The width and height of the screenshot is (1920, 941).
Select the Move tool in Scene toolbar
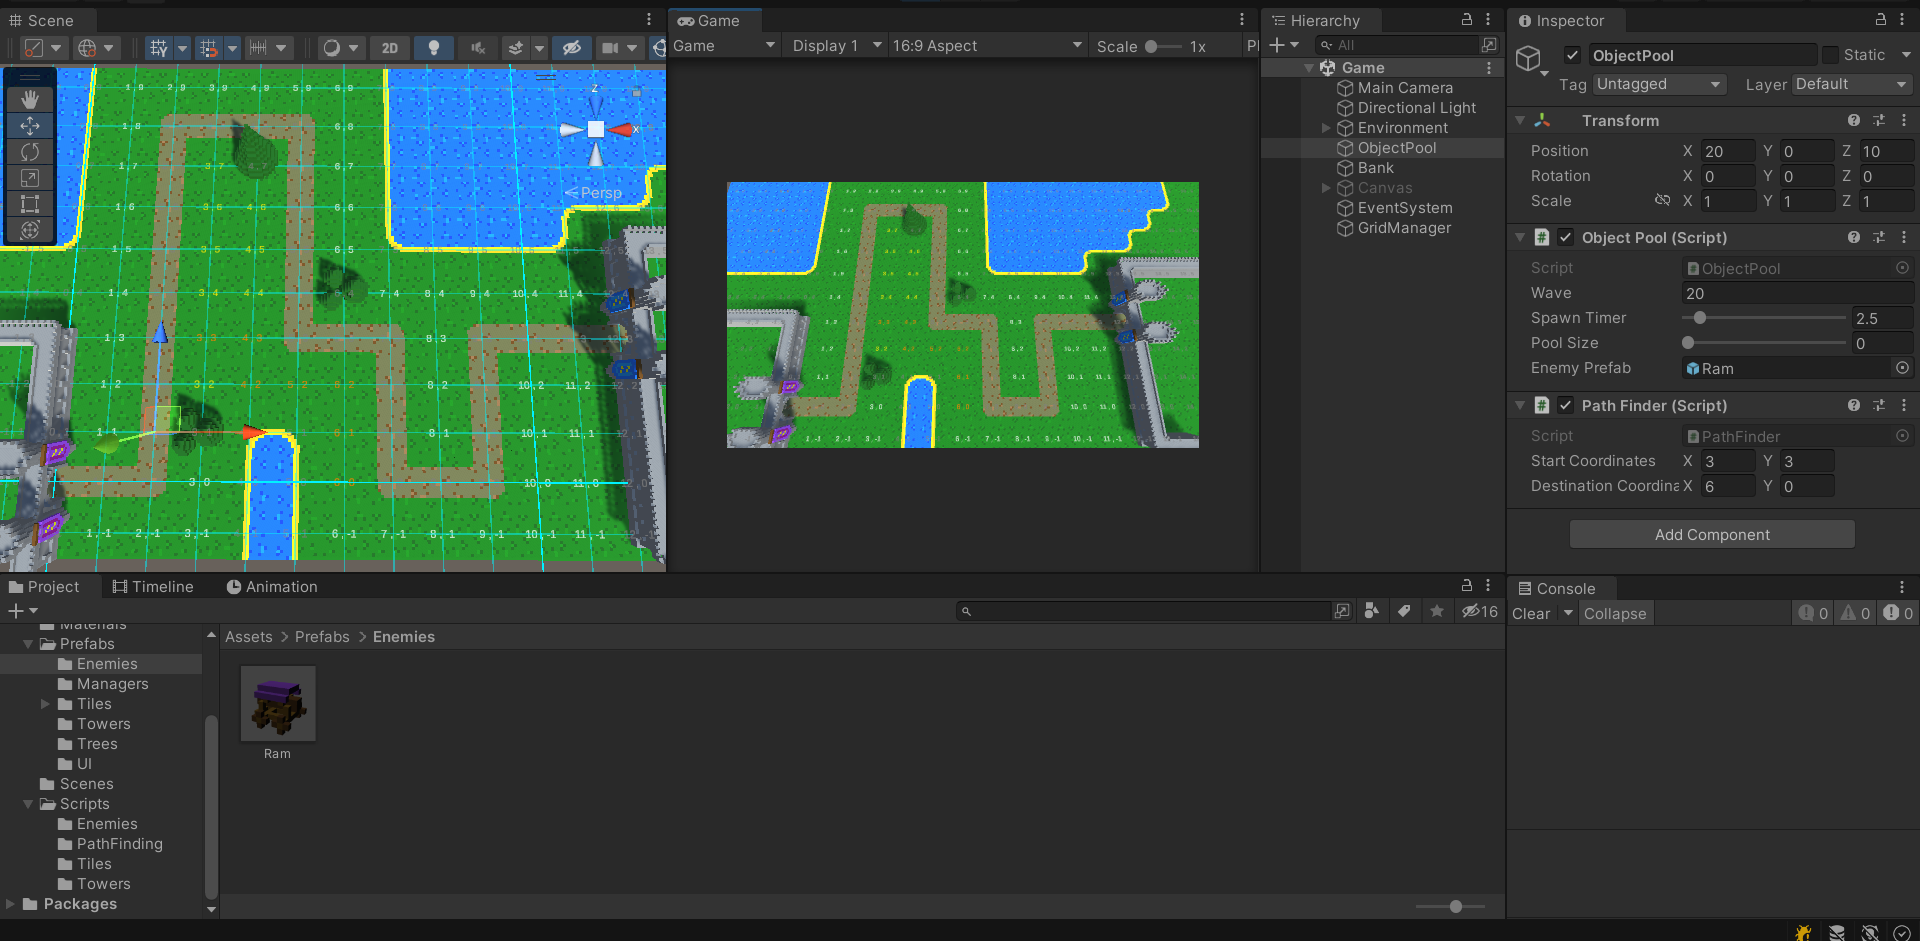click(30, 126)
